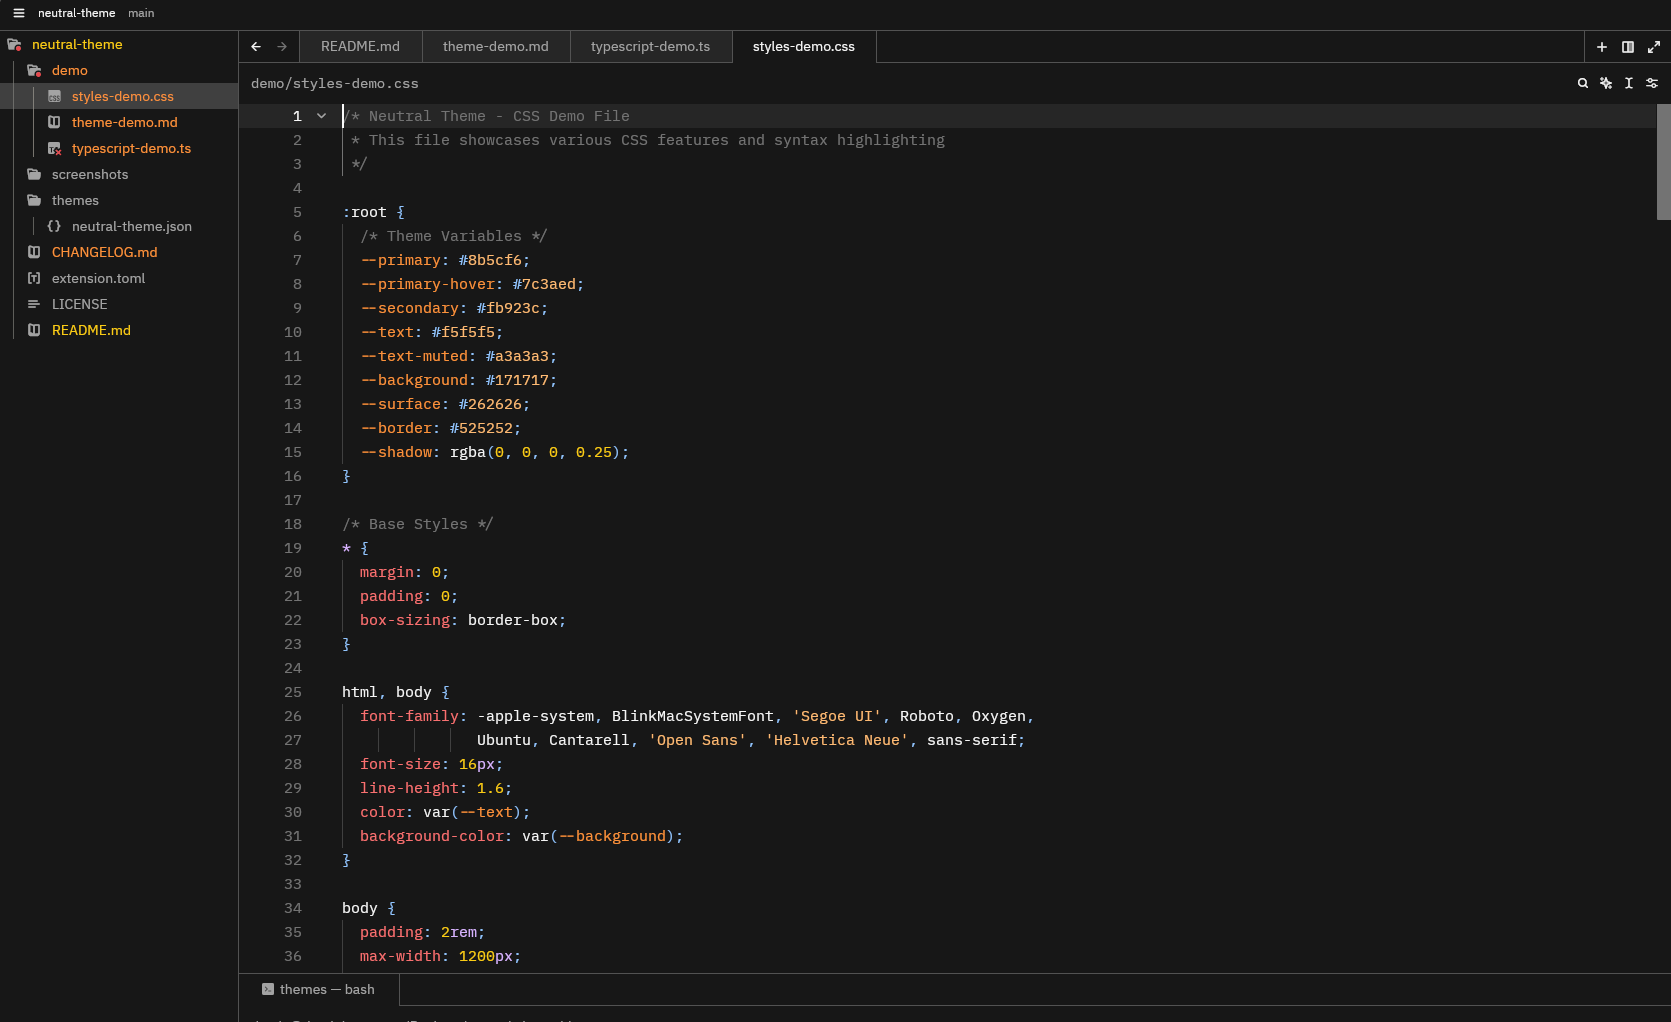Click the '#fb923c' secondary color value

click(x=508, y=308)
